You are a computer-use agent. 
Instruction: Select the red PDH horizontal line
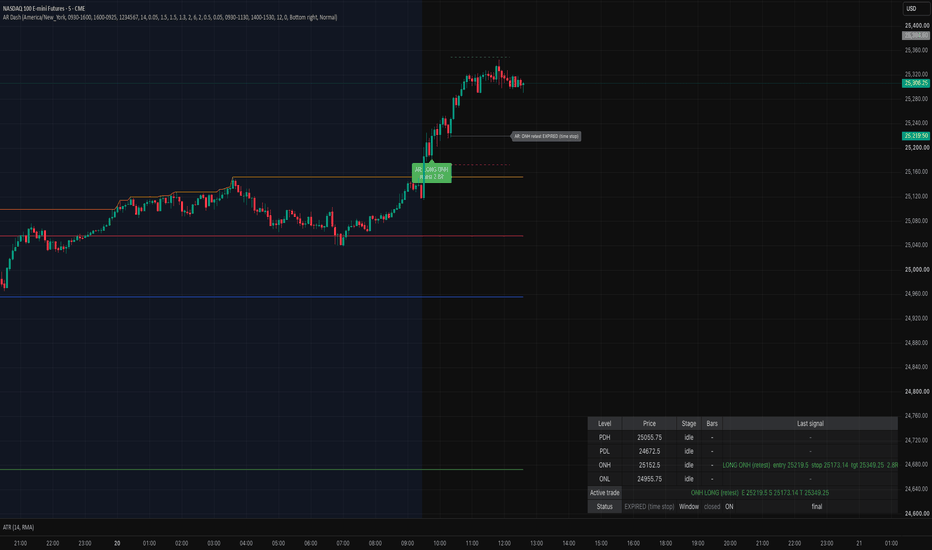pyautogui.click(x=262, y=236)
